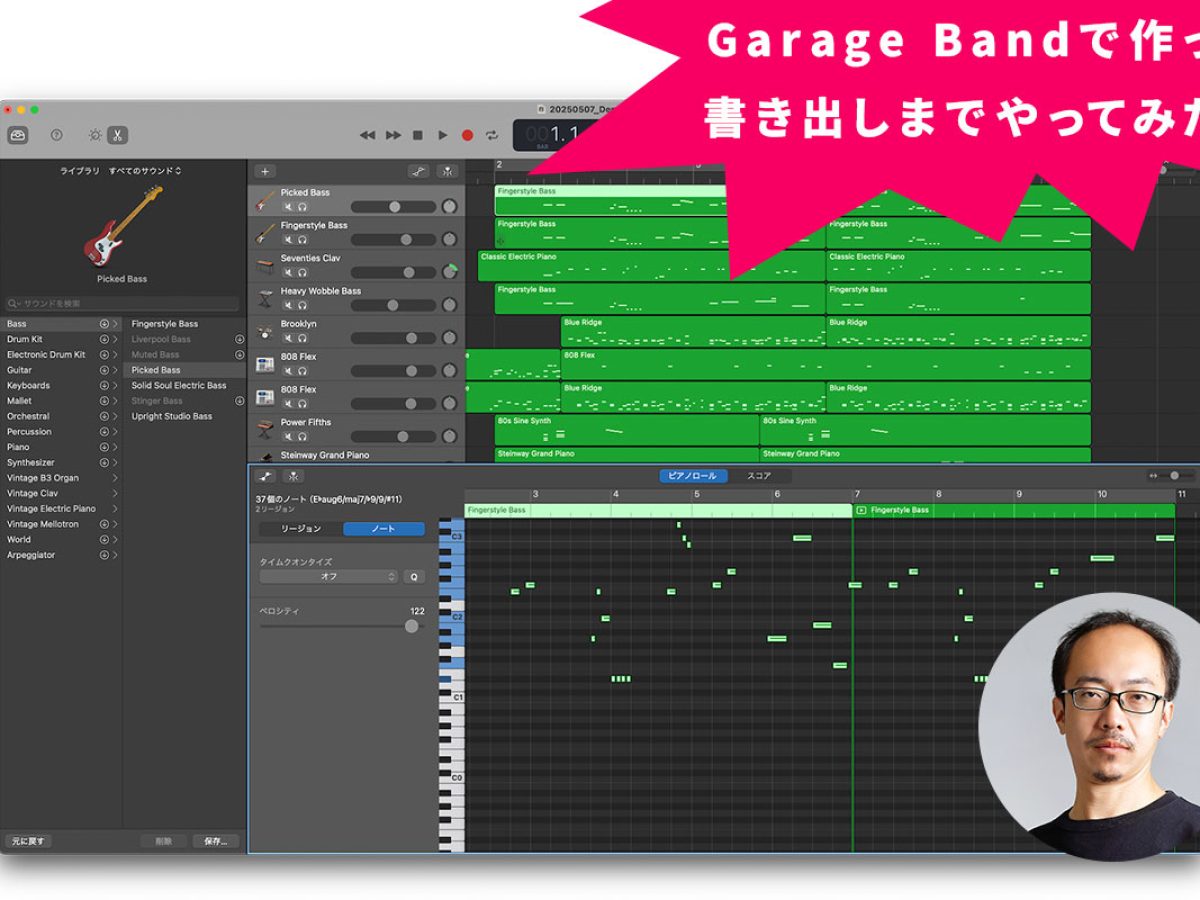The image size is (1200, 900).
Task: Expand the Vintage Clav chevron
Action: click(115, 493)
